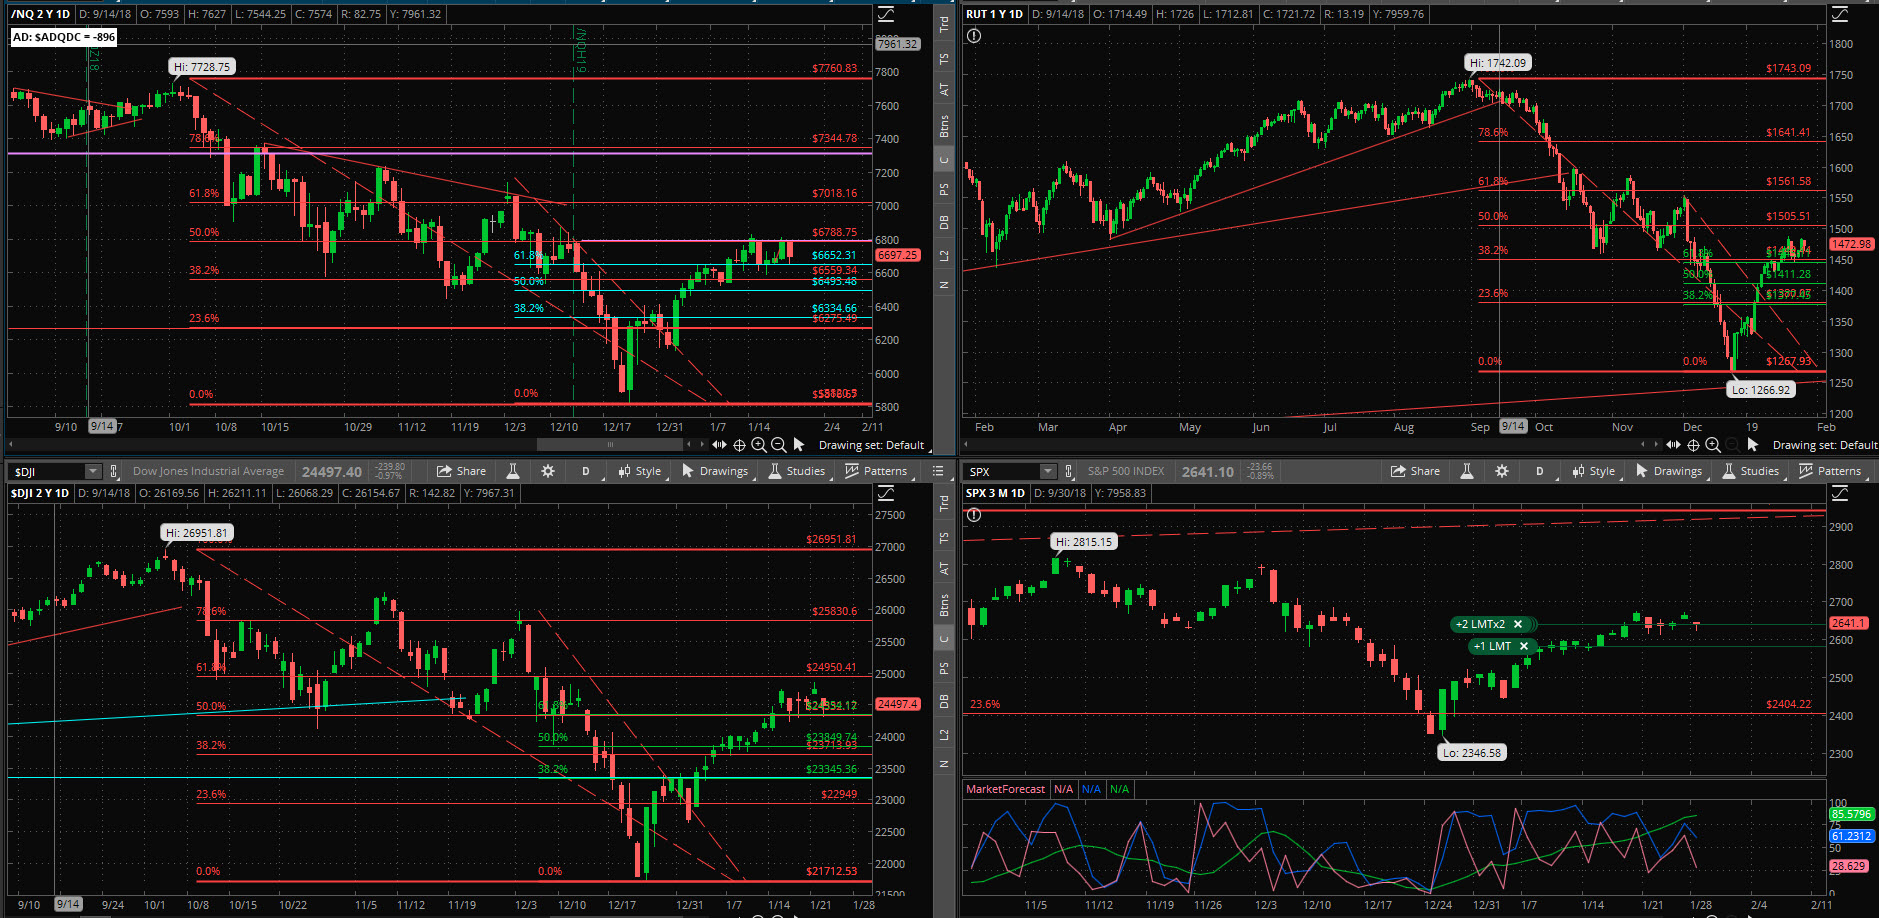Open the L2 side tab beside the $DJI chart
Image resolution: width=1879 pixels, height=918 pixels.
pos(944,734)
